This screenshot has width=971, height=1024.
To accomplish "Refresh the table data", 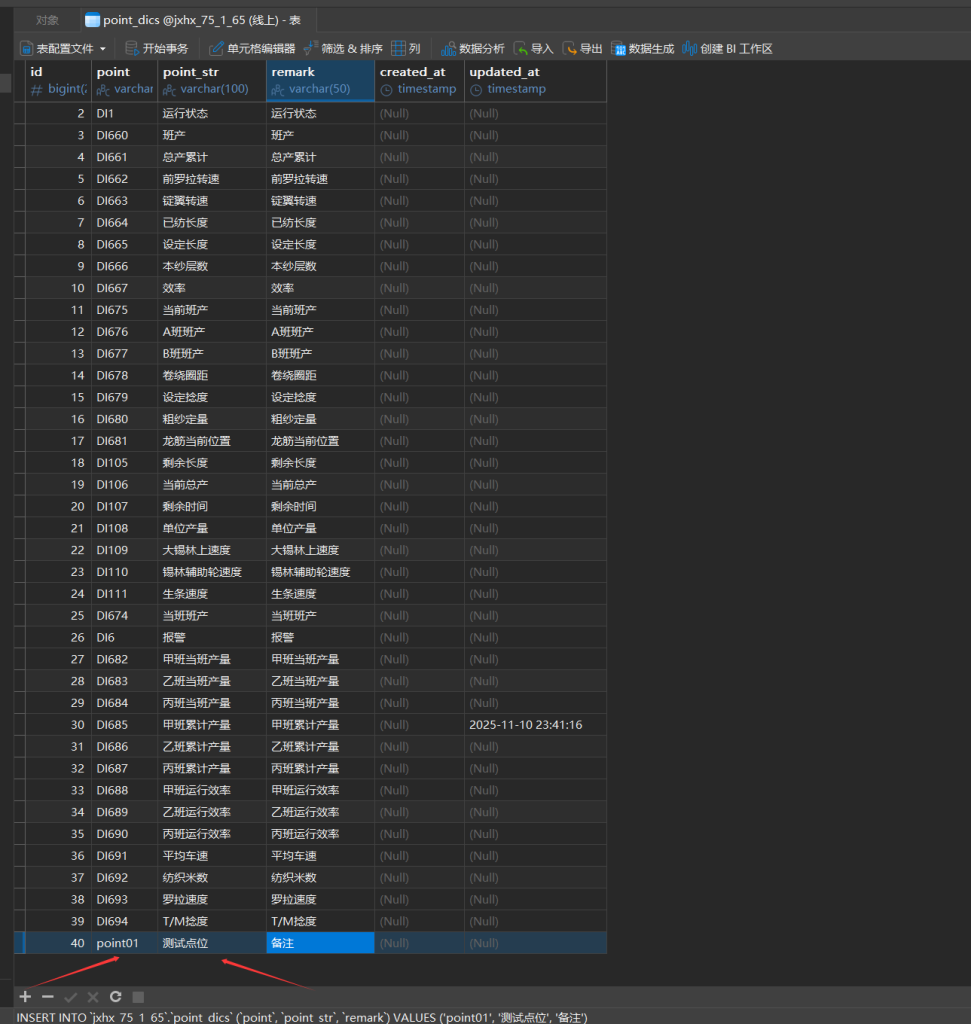I will coord(116,997).
